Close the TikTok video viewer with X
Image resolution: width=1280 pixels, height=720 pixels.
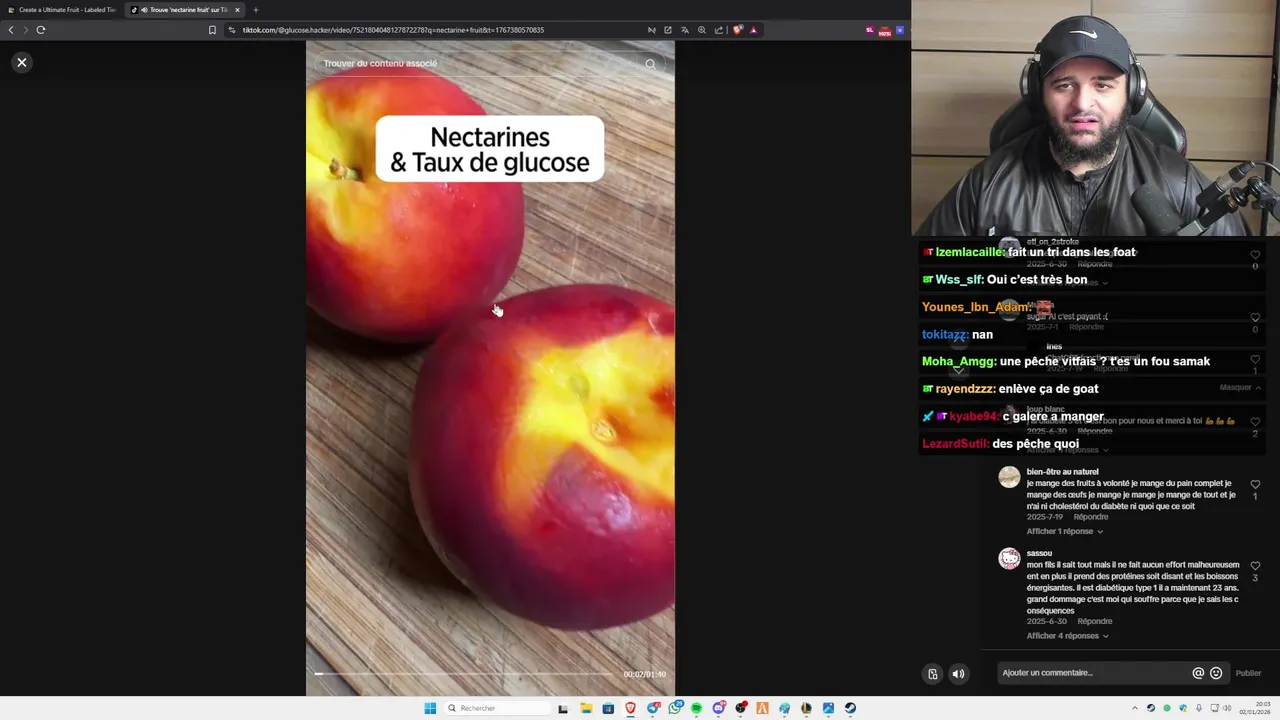coord(22,62)
